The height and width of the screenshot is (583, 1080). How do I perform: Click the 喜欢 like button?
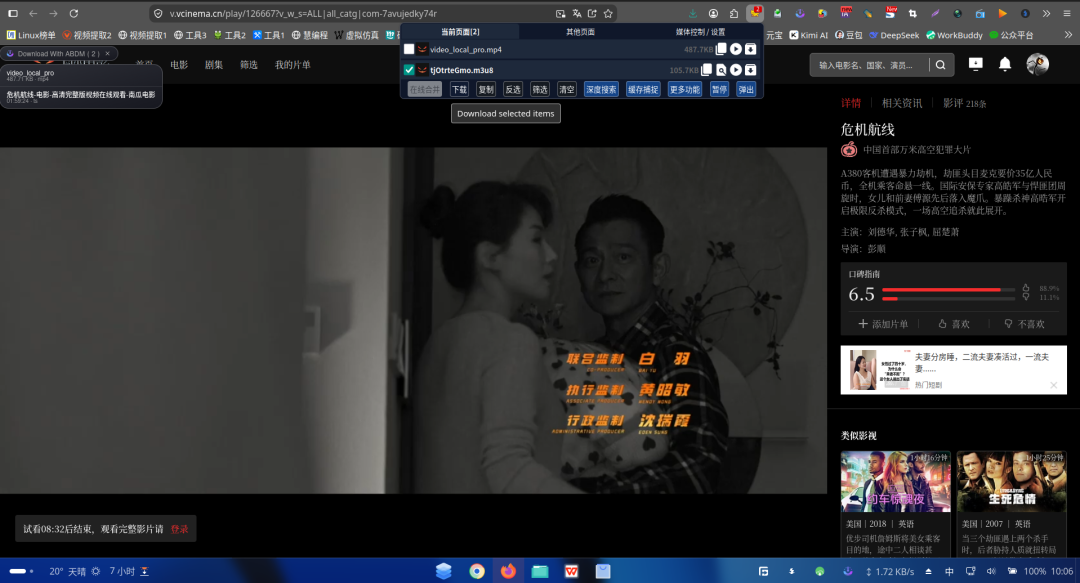coord(954,324)
